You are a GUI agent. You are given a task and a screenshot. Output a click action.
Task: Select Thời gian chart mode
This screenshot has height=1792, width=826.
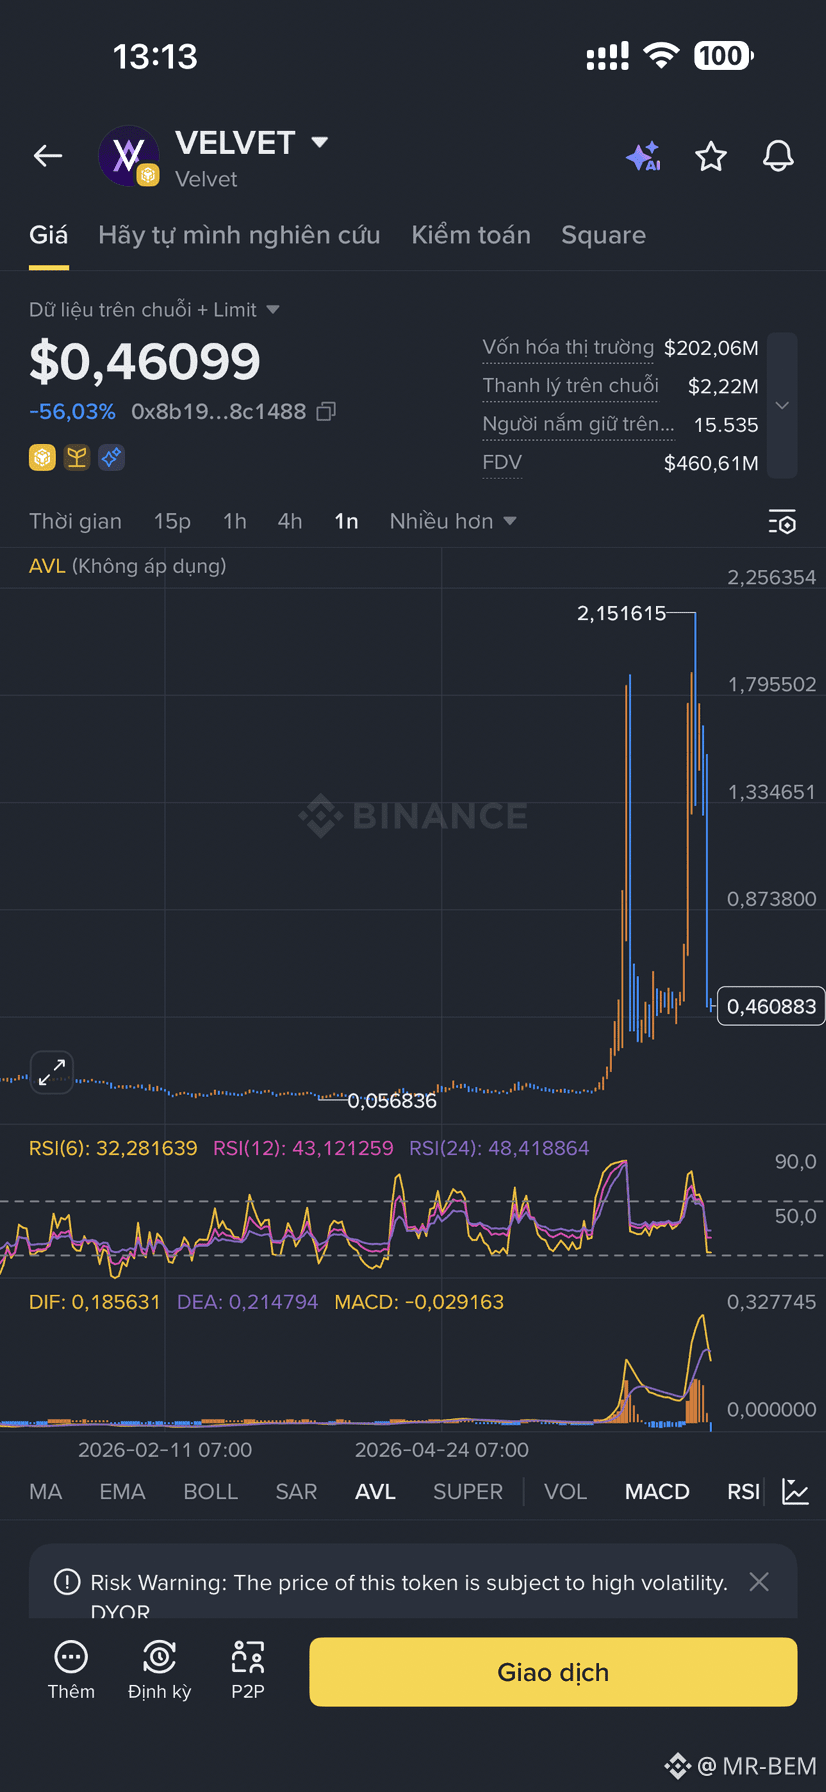click(x=75, y=521)
